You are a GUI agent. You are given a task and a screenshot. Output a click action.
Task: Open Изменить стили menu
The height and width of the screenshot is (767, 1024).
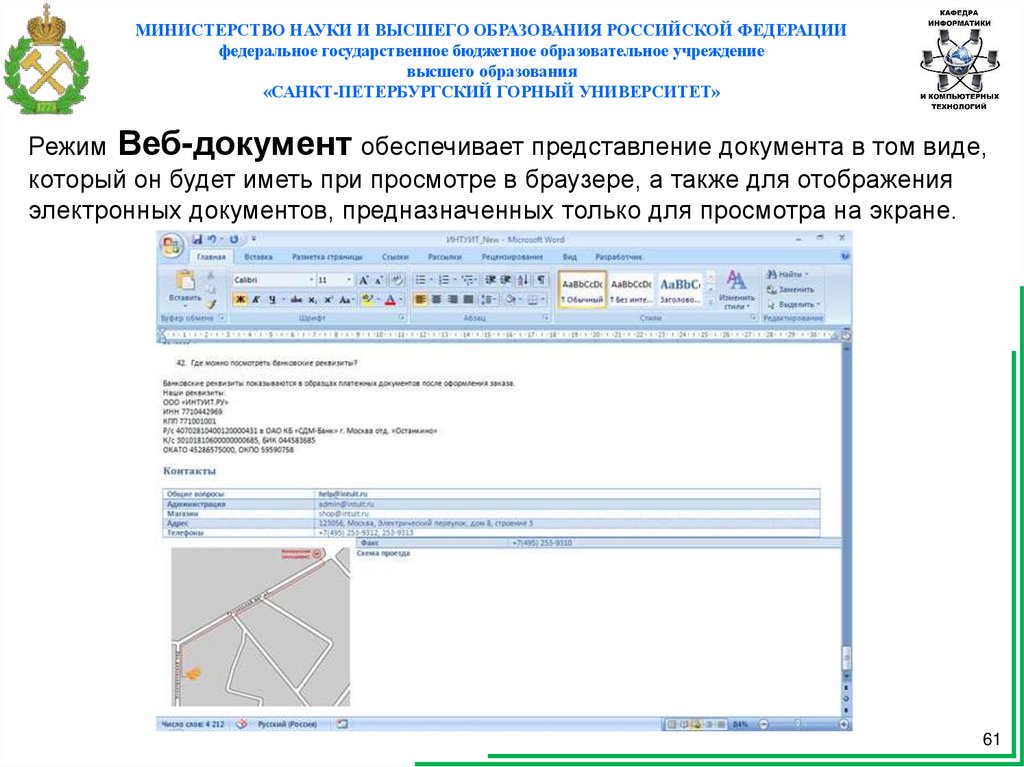click(737, 289)
